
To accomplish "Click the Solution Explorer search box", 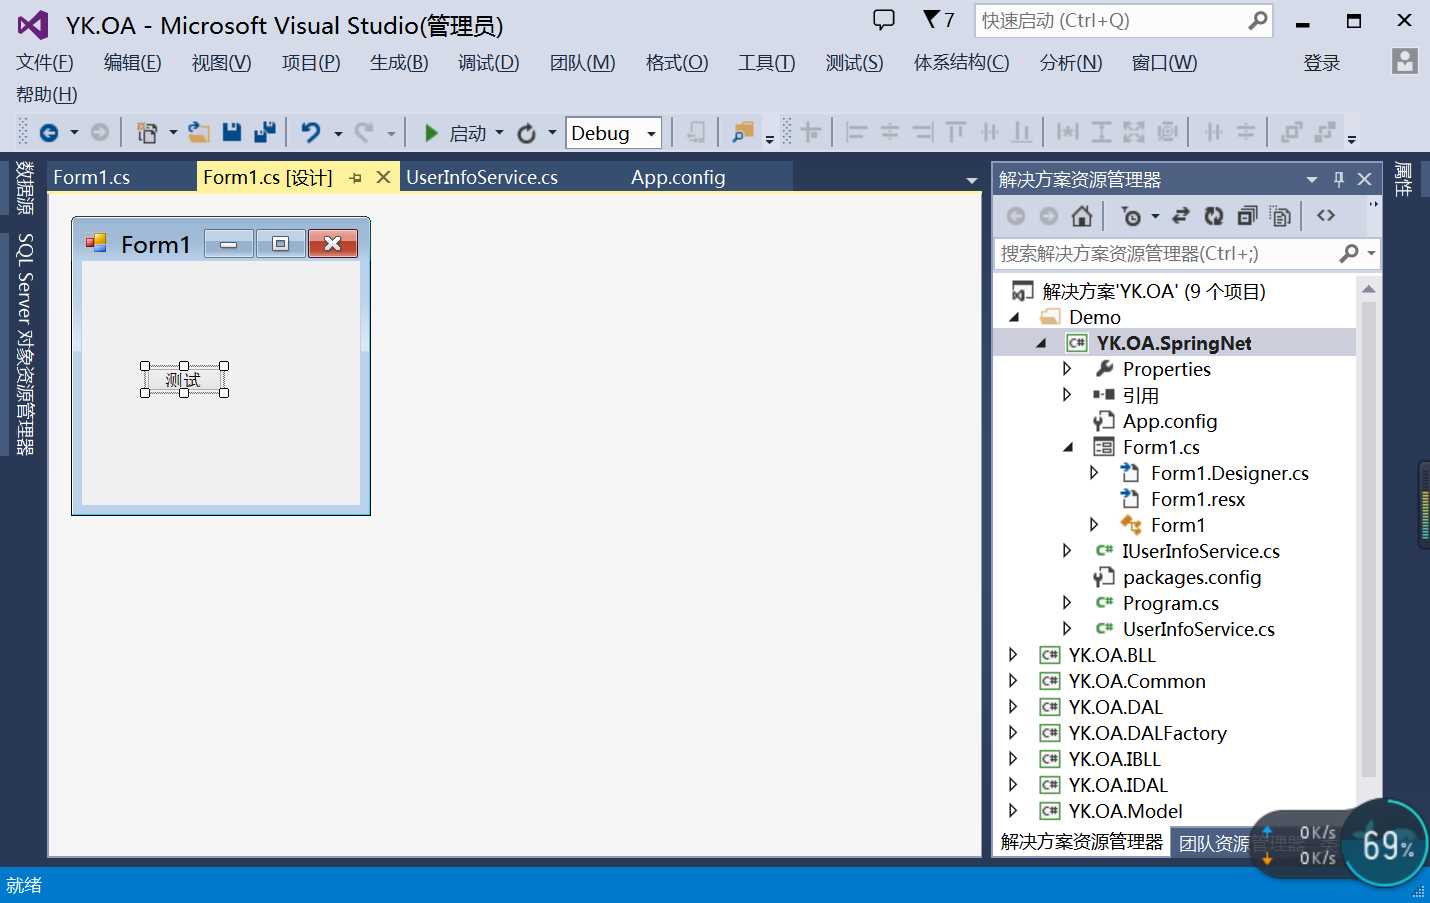I will click(1166, 253).
